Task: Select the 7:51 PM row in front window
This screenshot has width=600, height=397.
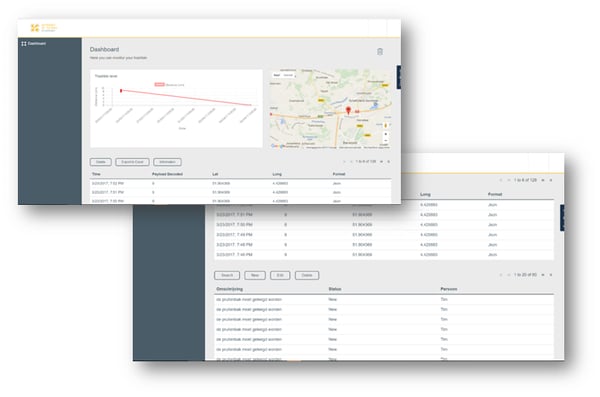Action: [x=240, y=192]
